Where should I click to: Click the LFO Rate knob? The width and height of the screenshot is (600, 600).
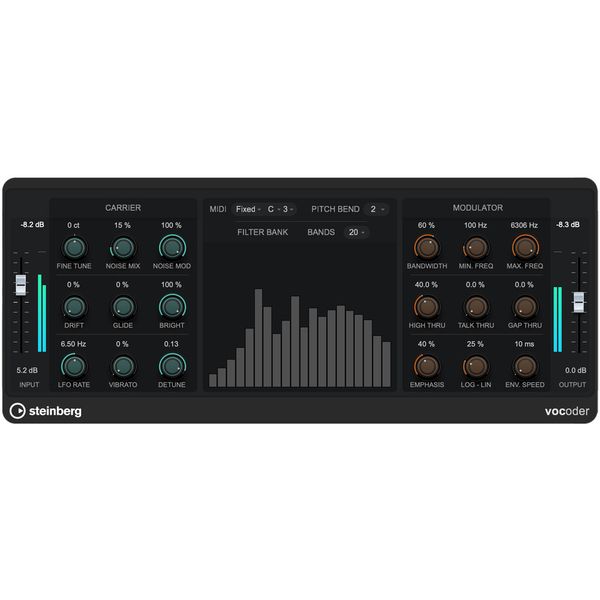[74, 366]
